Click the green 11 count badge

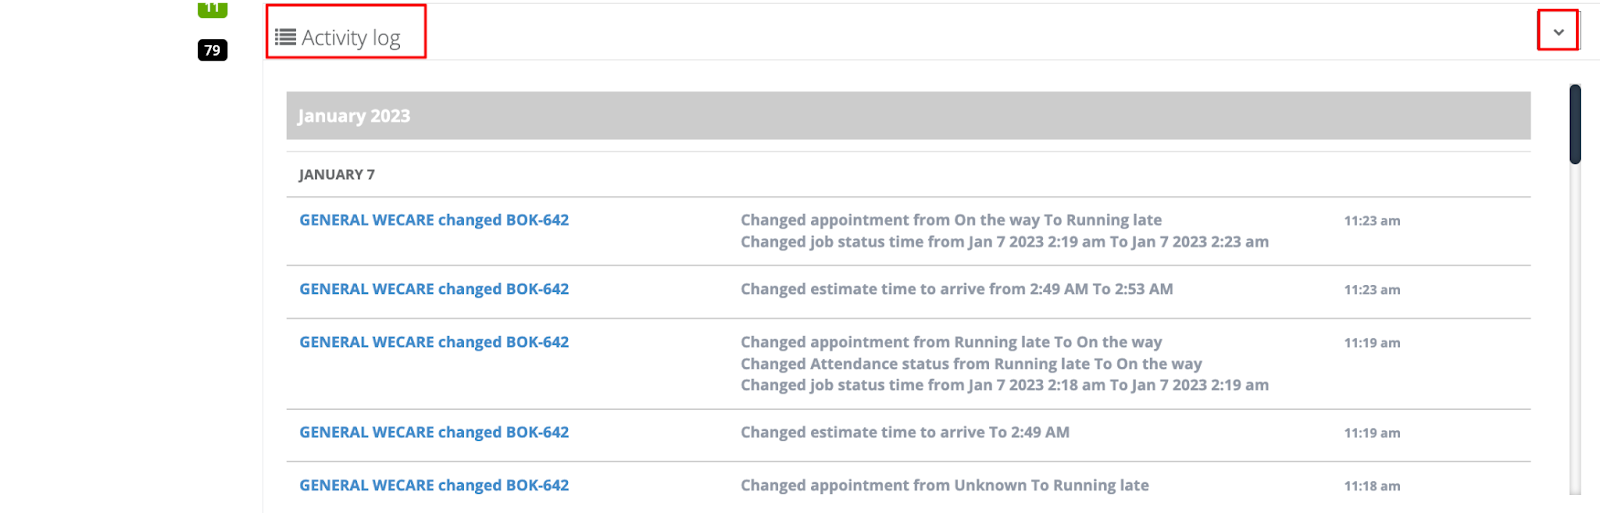pos(212,8)
